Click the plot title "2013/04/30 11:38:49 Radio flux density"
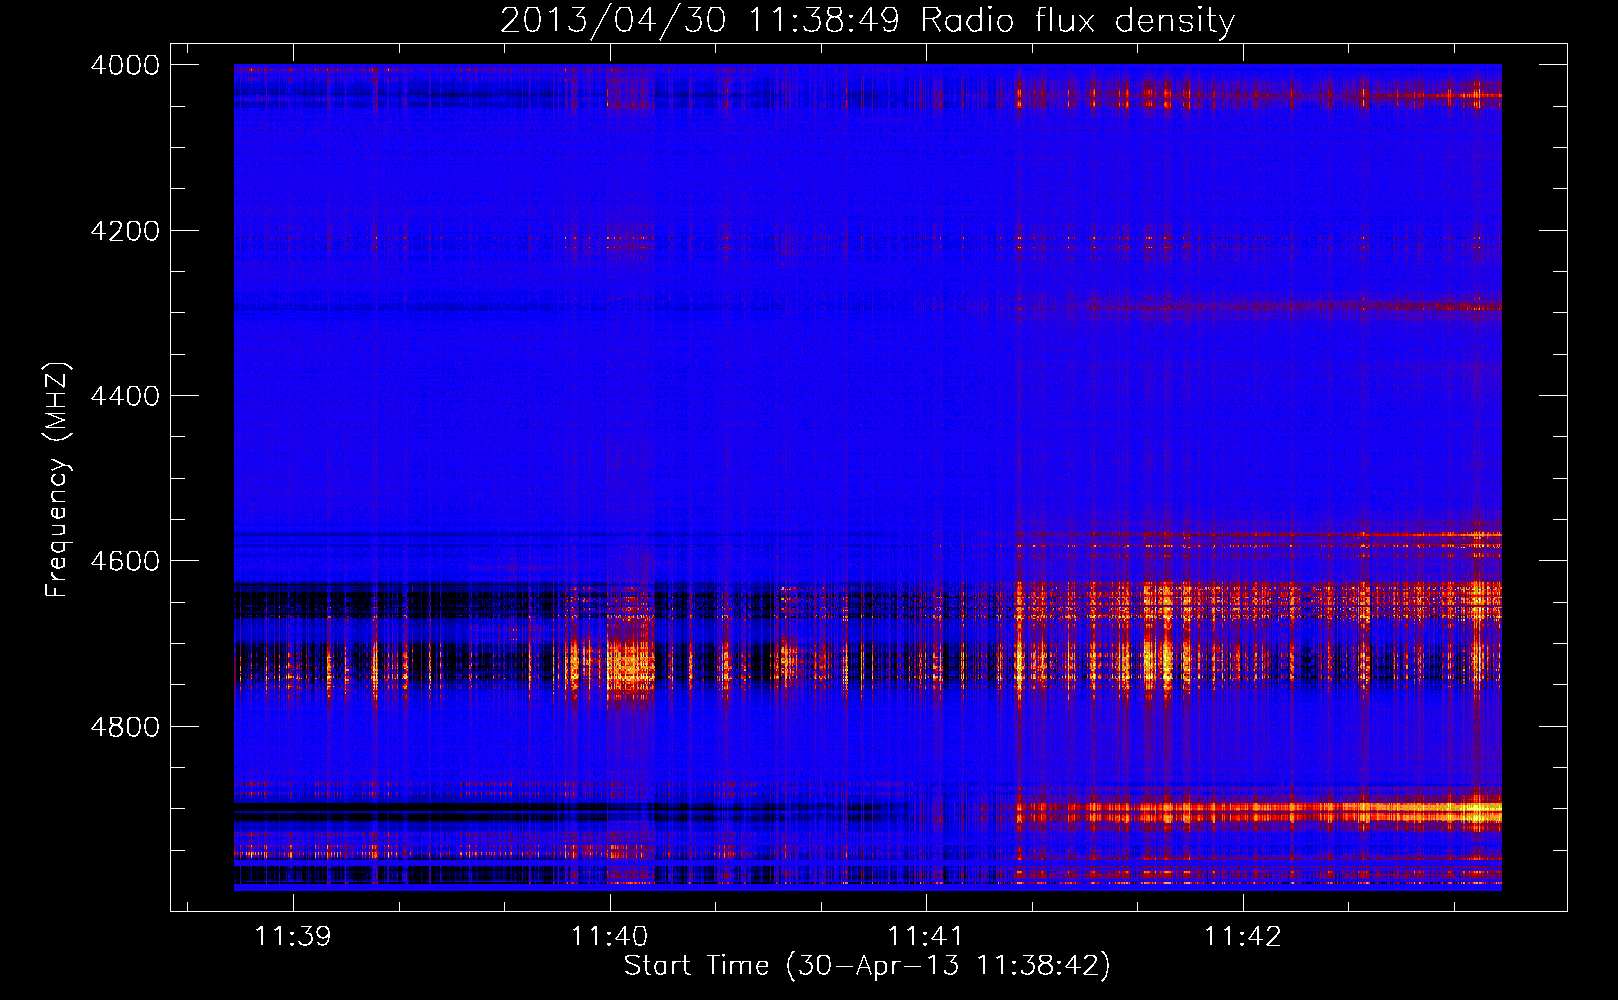The width and height of the screenshot is (1618, 1000). pos(867,20)
